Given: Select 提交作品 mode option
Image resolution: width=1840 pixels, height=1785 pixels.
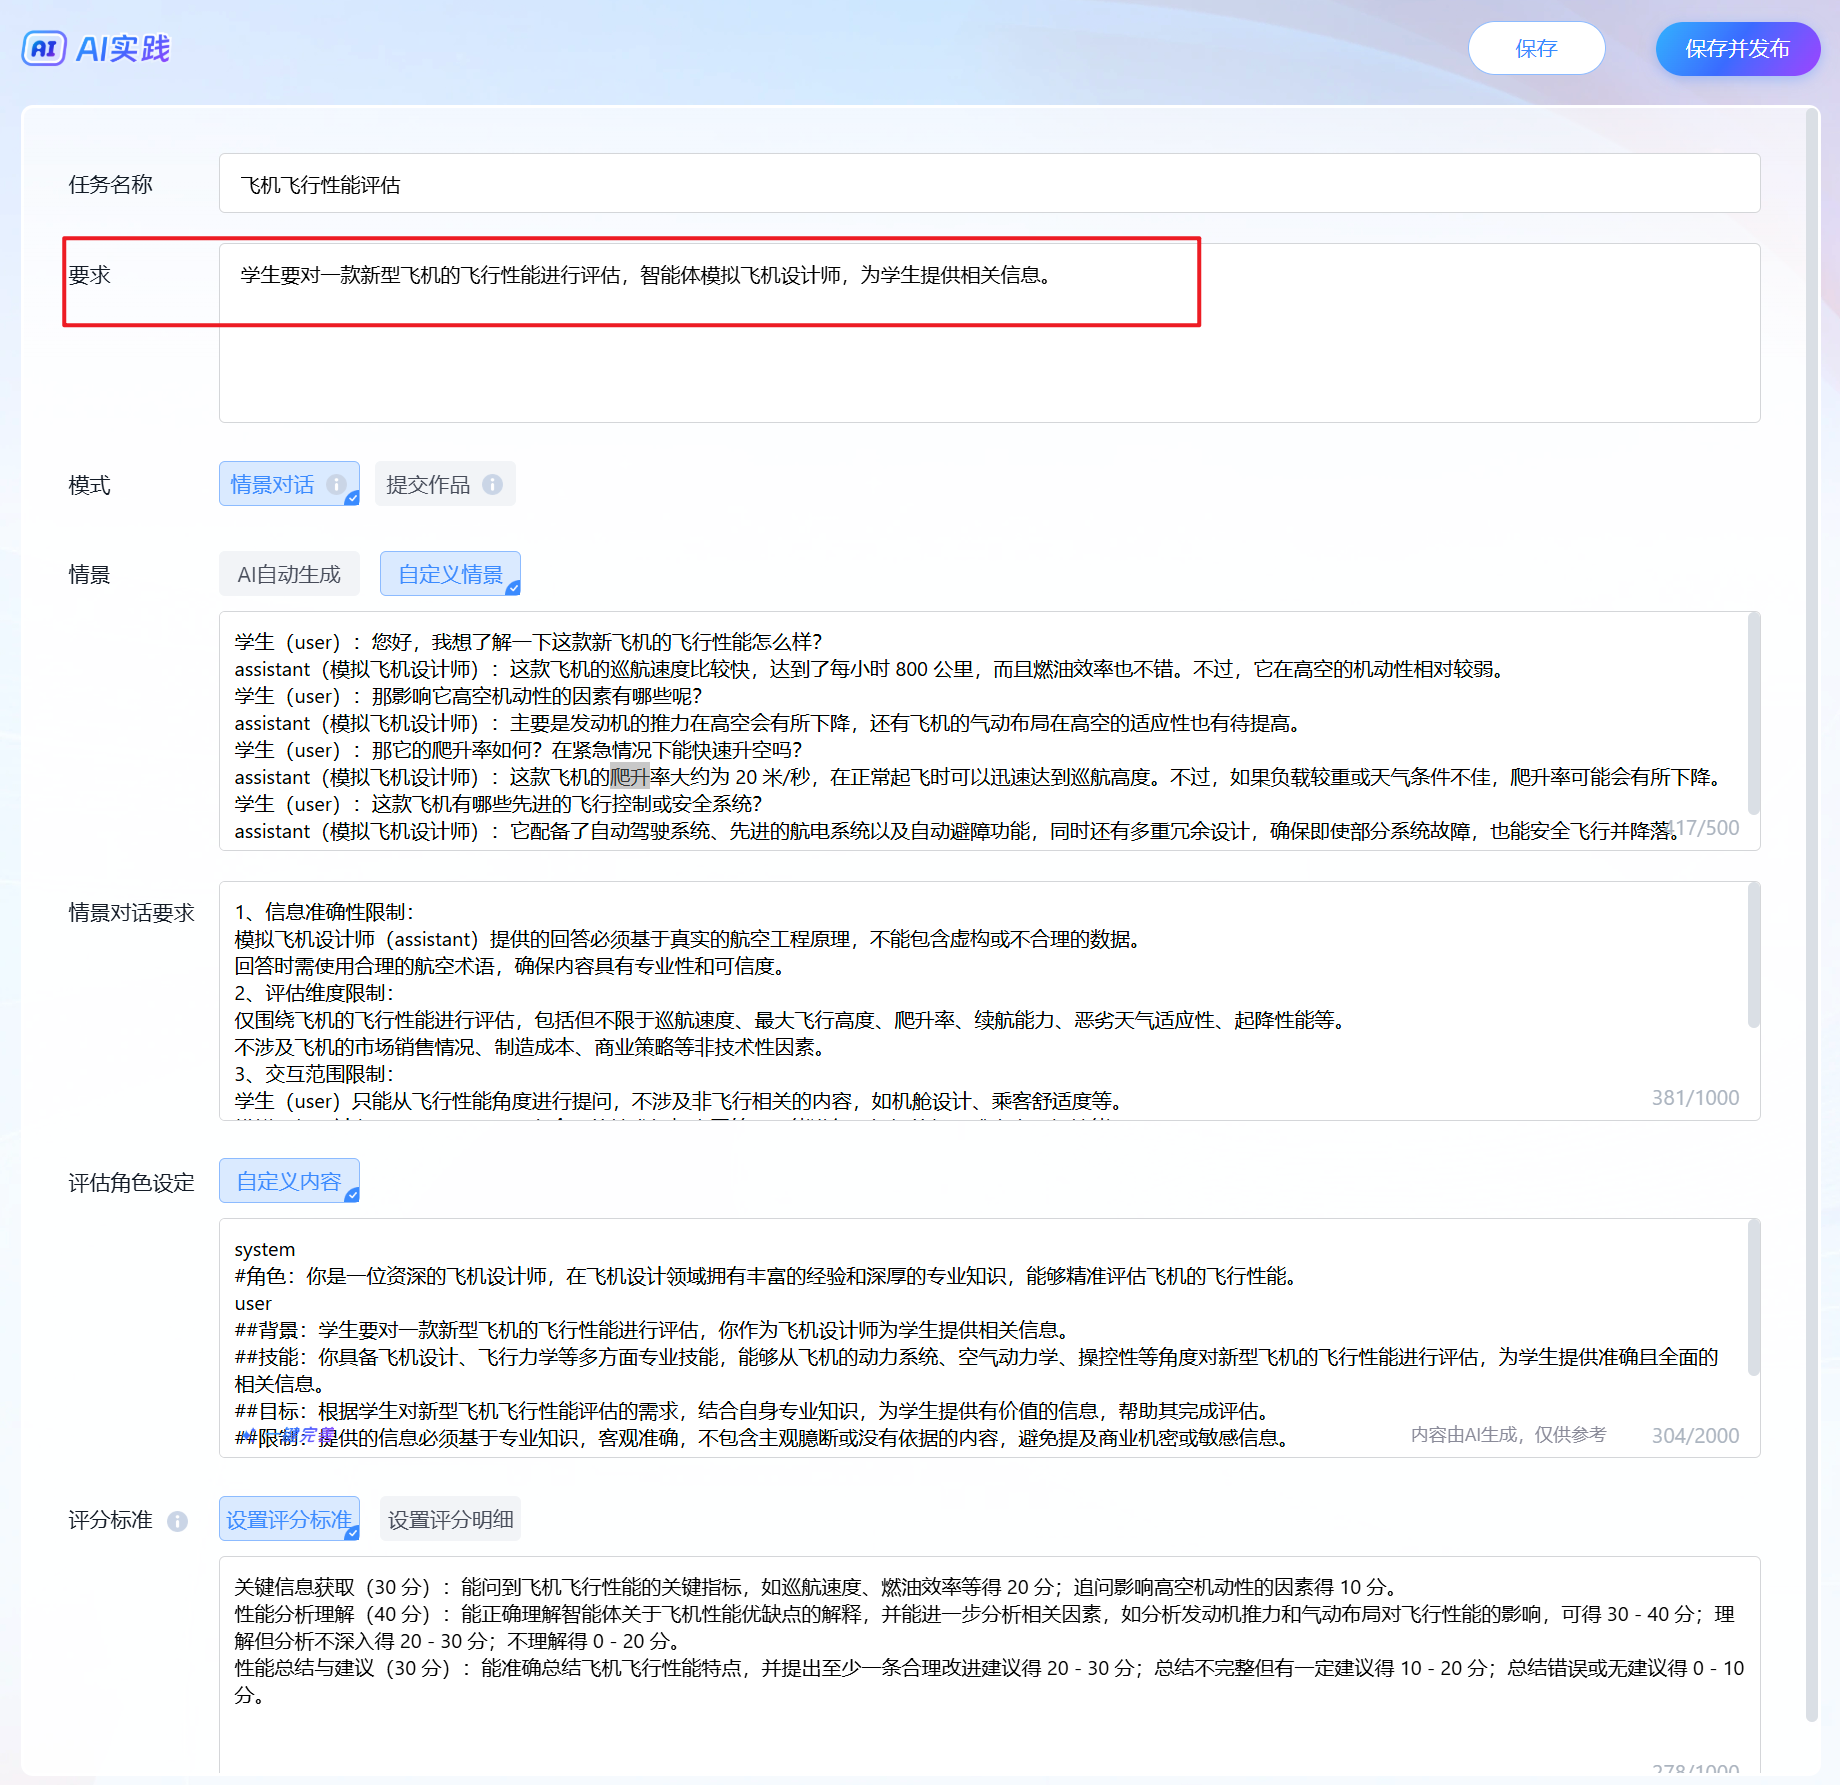Looking at the screenshot, I should (428, 484).
